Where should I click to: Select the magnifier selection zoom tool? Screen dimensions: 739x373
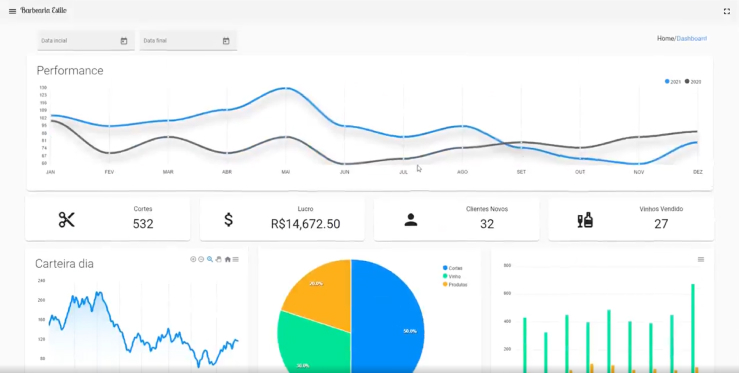[210, 259]
